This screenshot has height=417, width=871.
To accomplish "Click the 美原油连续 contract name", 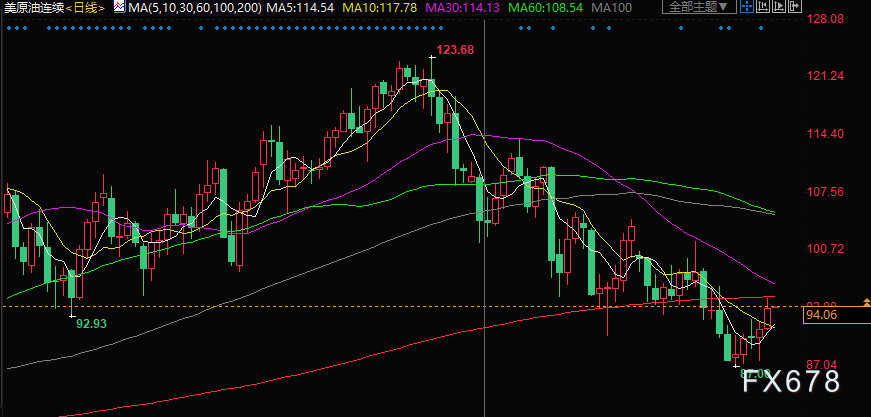I will tap(33, 7).
